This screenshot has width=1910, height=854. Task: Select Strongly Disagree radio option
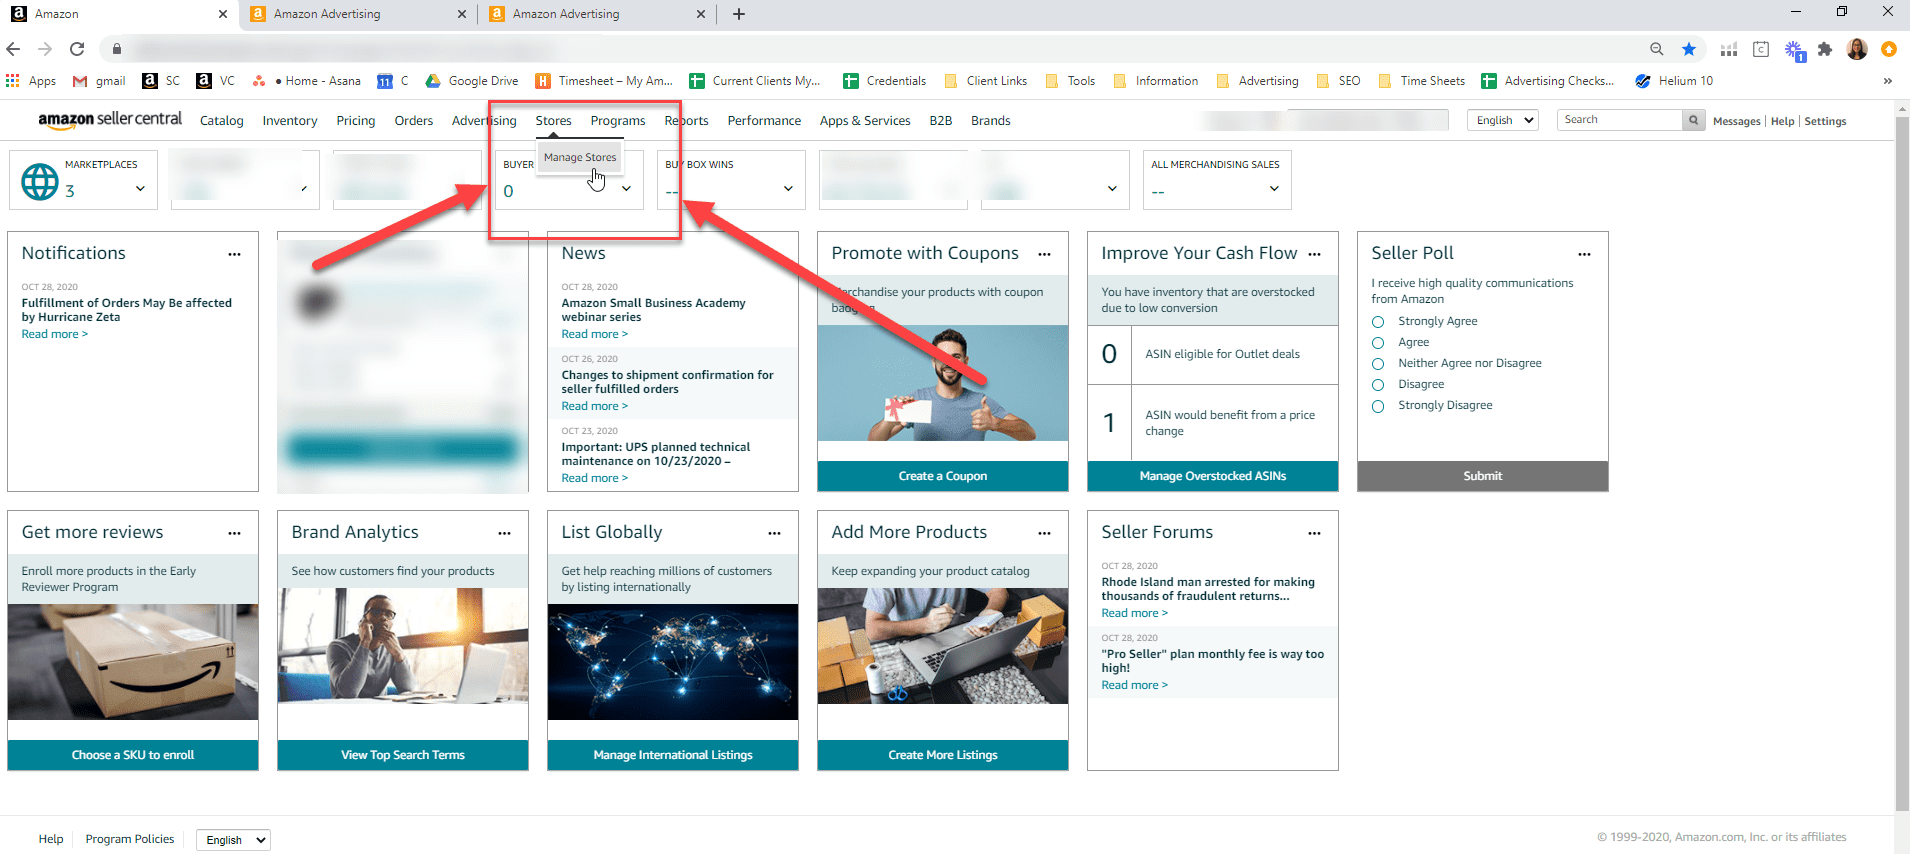click(1378, 406)
